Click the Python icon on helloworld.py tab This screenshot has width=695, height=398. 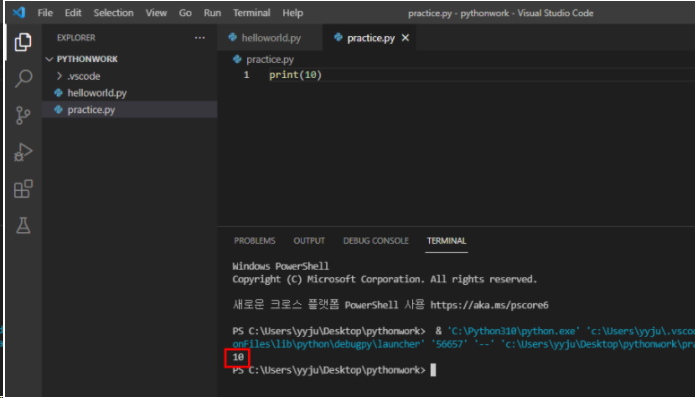click(x=233, y=38)
